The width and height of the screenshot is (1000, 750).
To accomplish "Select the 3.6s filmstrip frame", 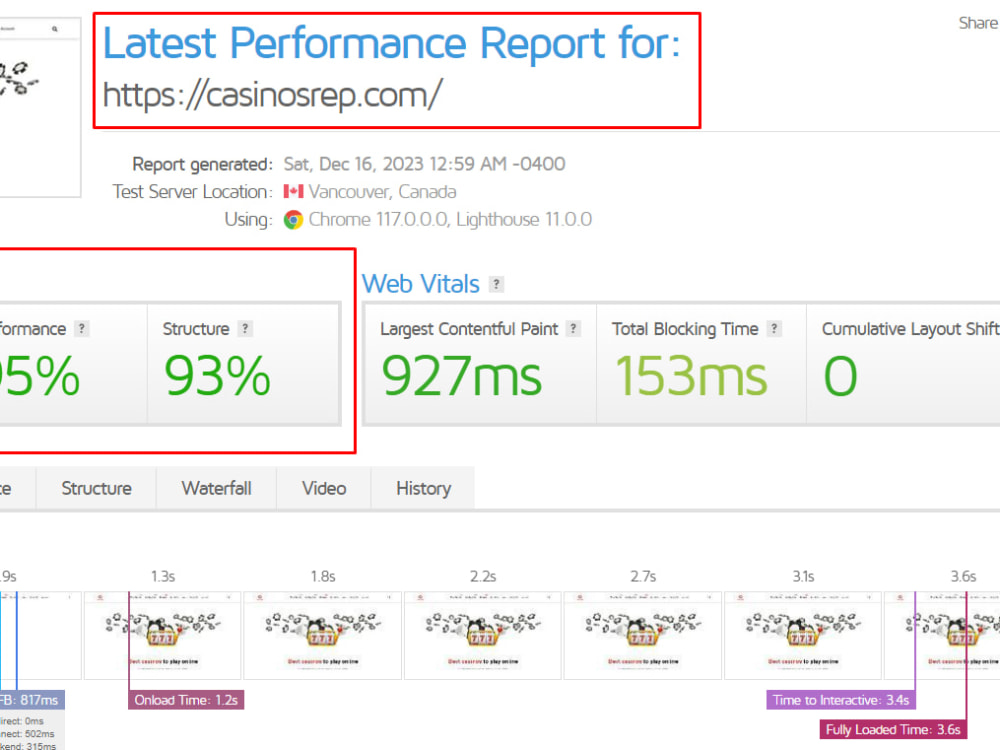I will (943, 635).
